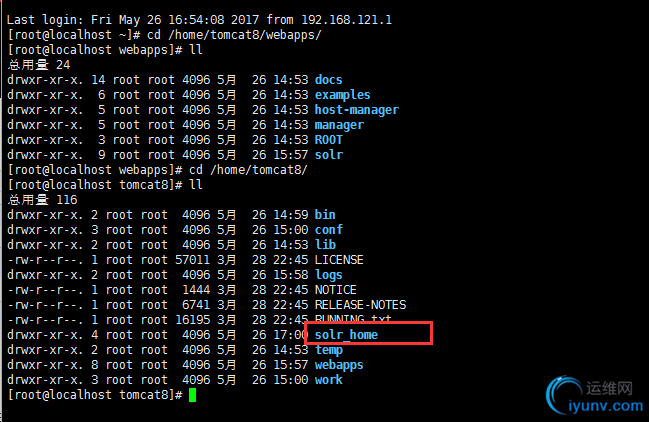The height and width of the screenshot is (422, 649).
Task: Select the logs directory name
Action: 329,275
